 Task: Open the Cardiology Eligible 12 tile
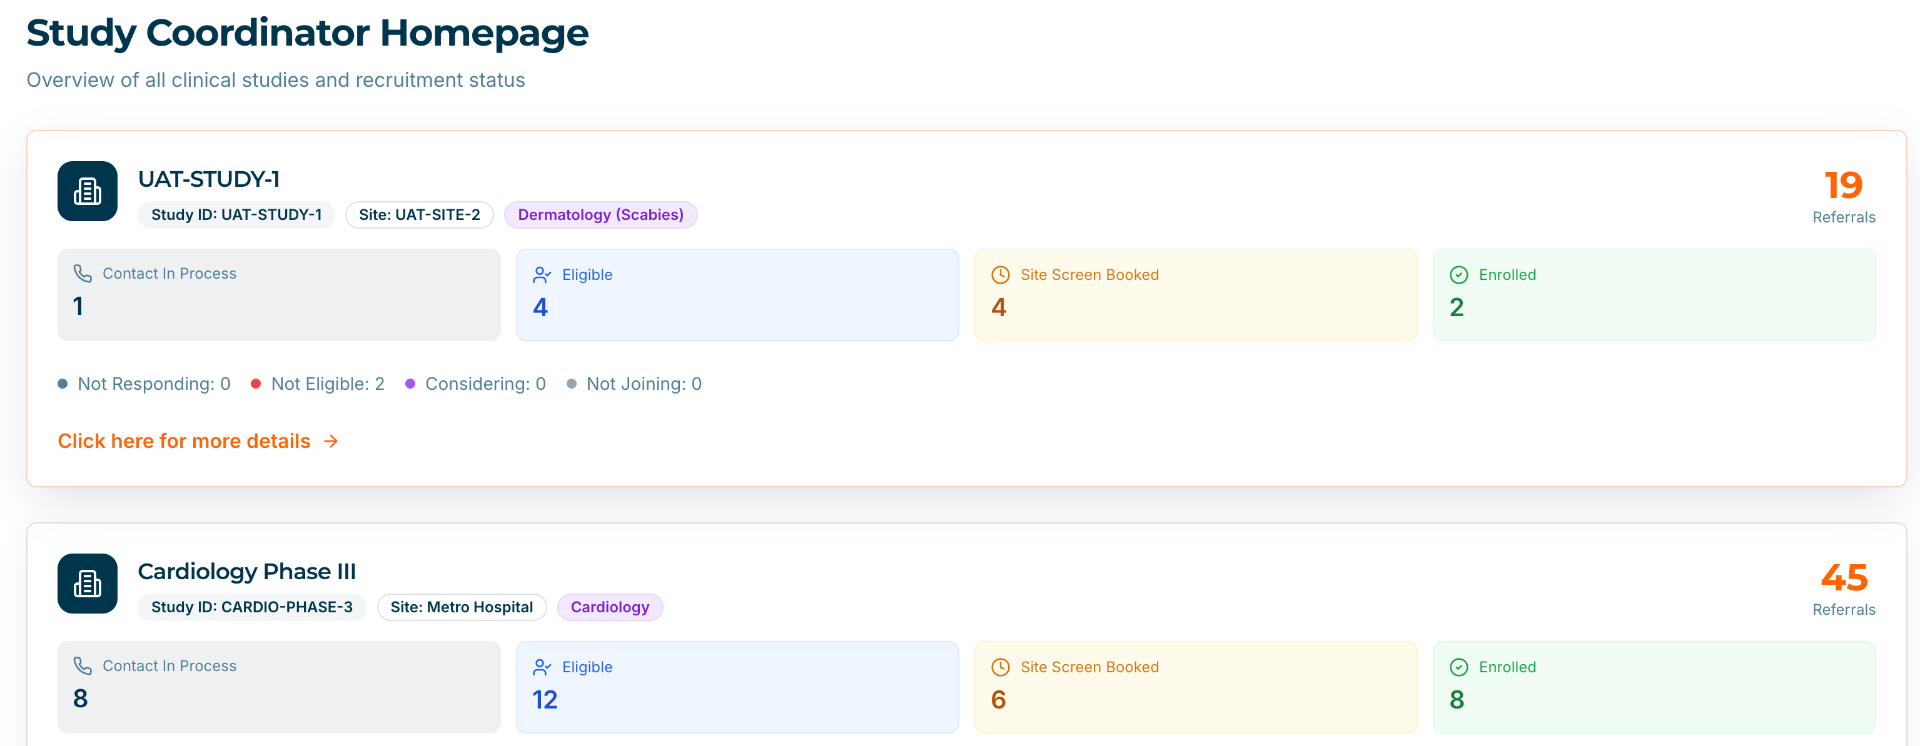pyautogui.click(x=737, y=687)
